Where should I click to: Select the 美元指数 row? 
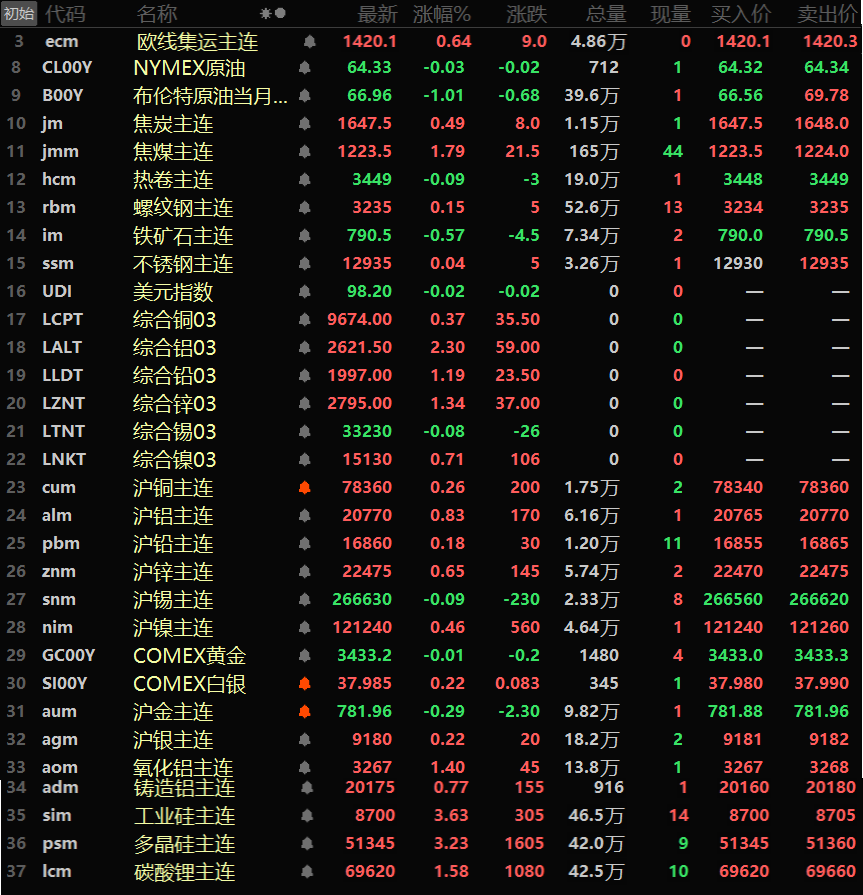coord(173,292)
